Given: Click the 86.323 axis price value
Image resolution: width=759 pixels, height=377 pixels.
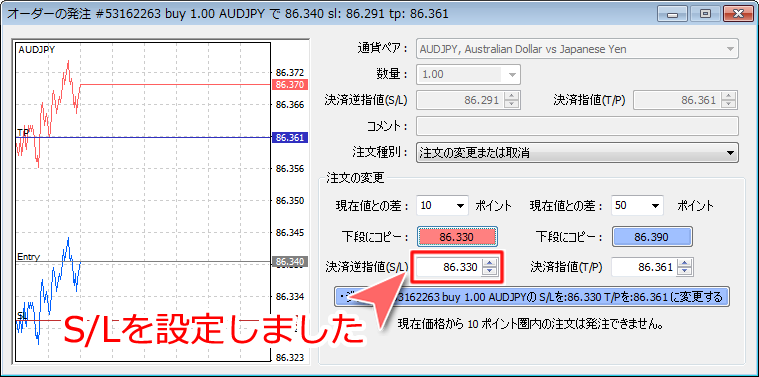Looking at the screenshot, I should 289,358.
